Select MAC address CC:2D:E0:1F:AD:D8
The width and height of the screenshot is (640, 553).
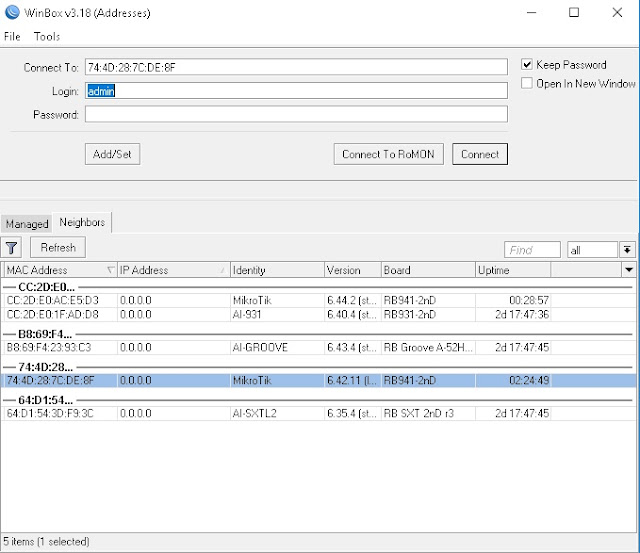[53, 315]
